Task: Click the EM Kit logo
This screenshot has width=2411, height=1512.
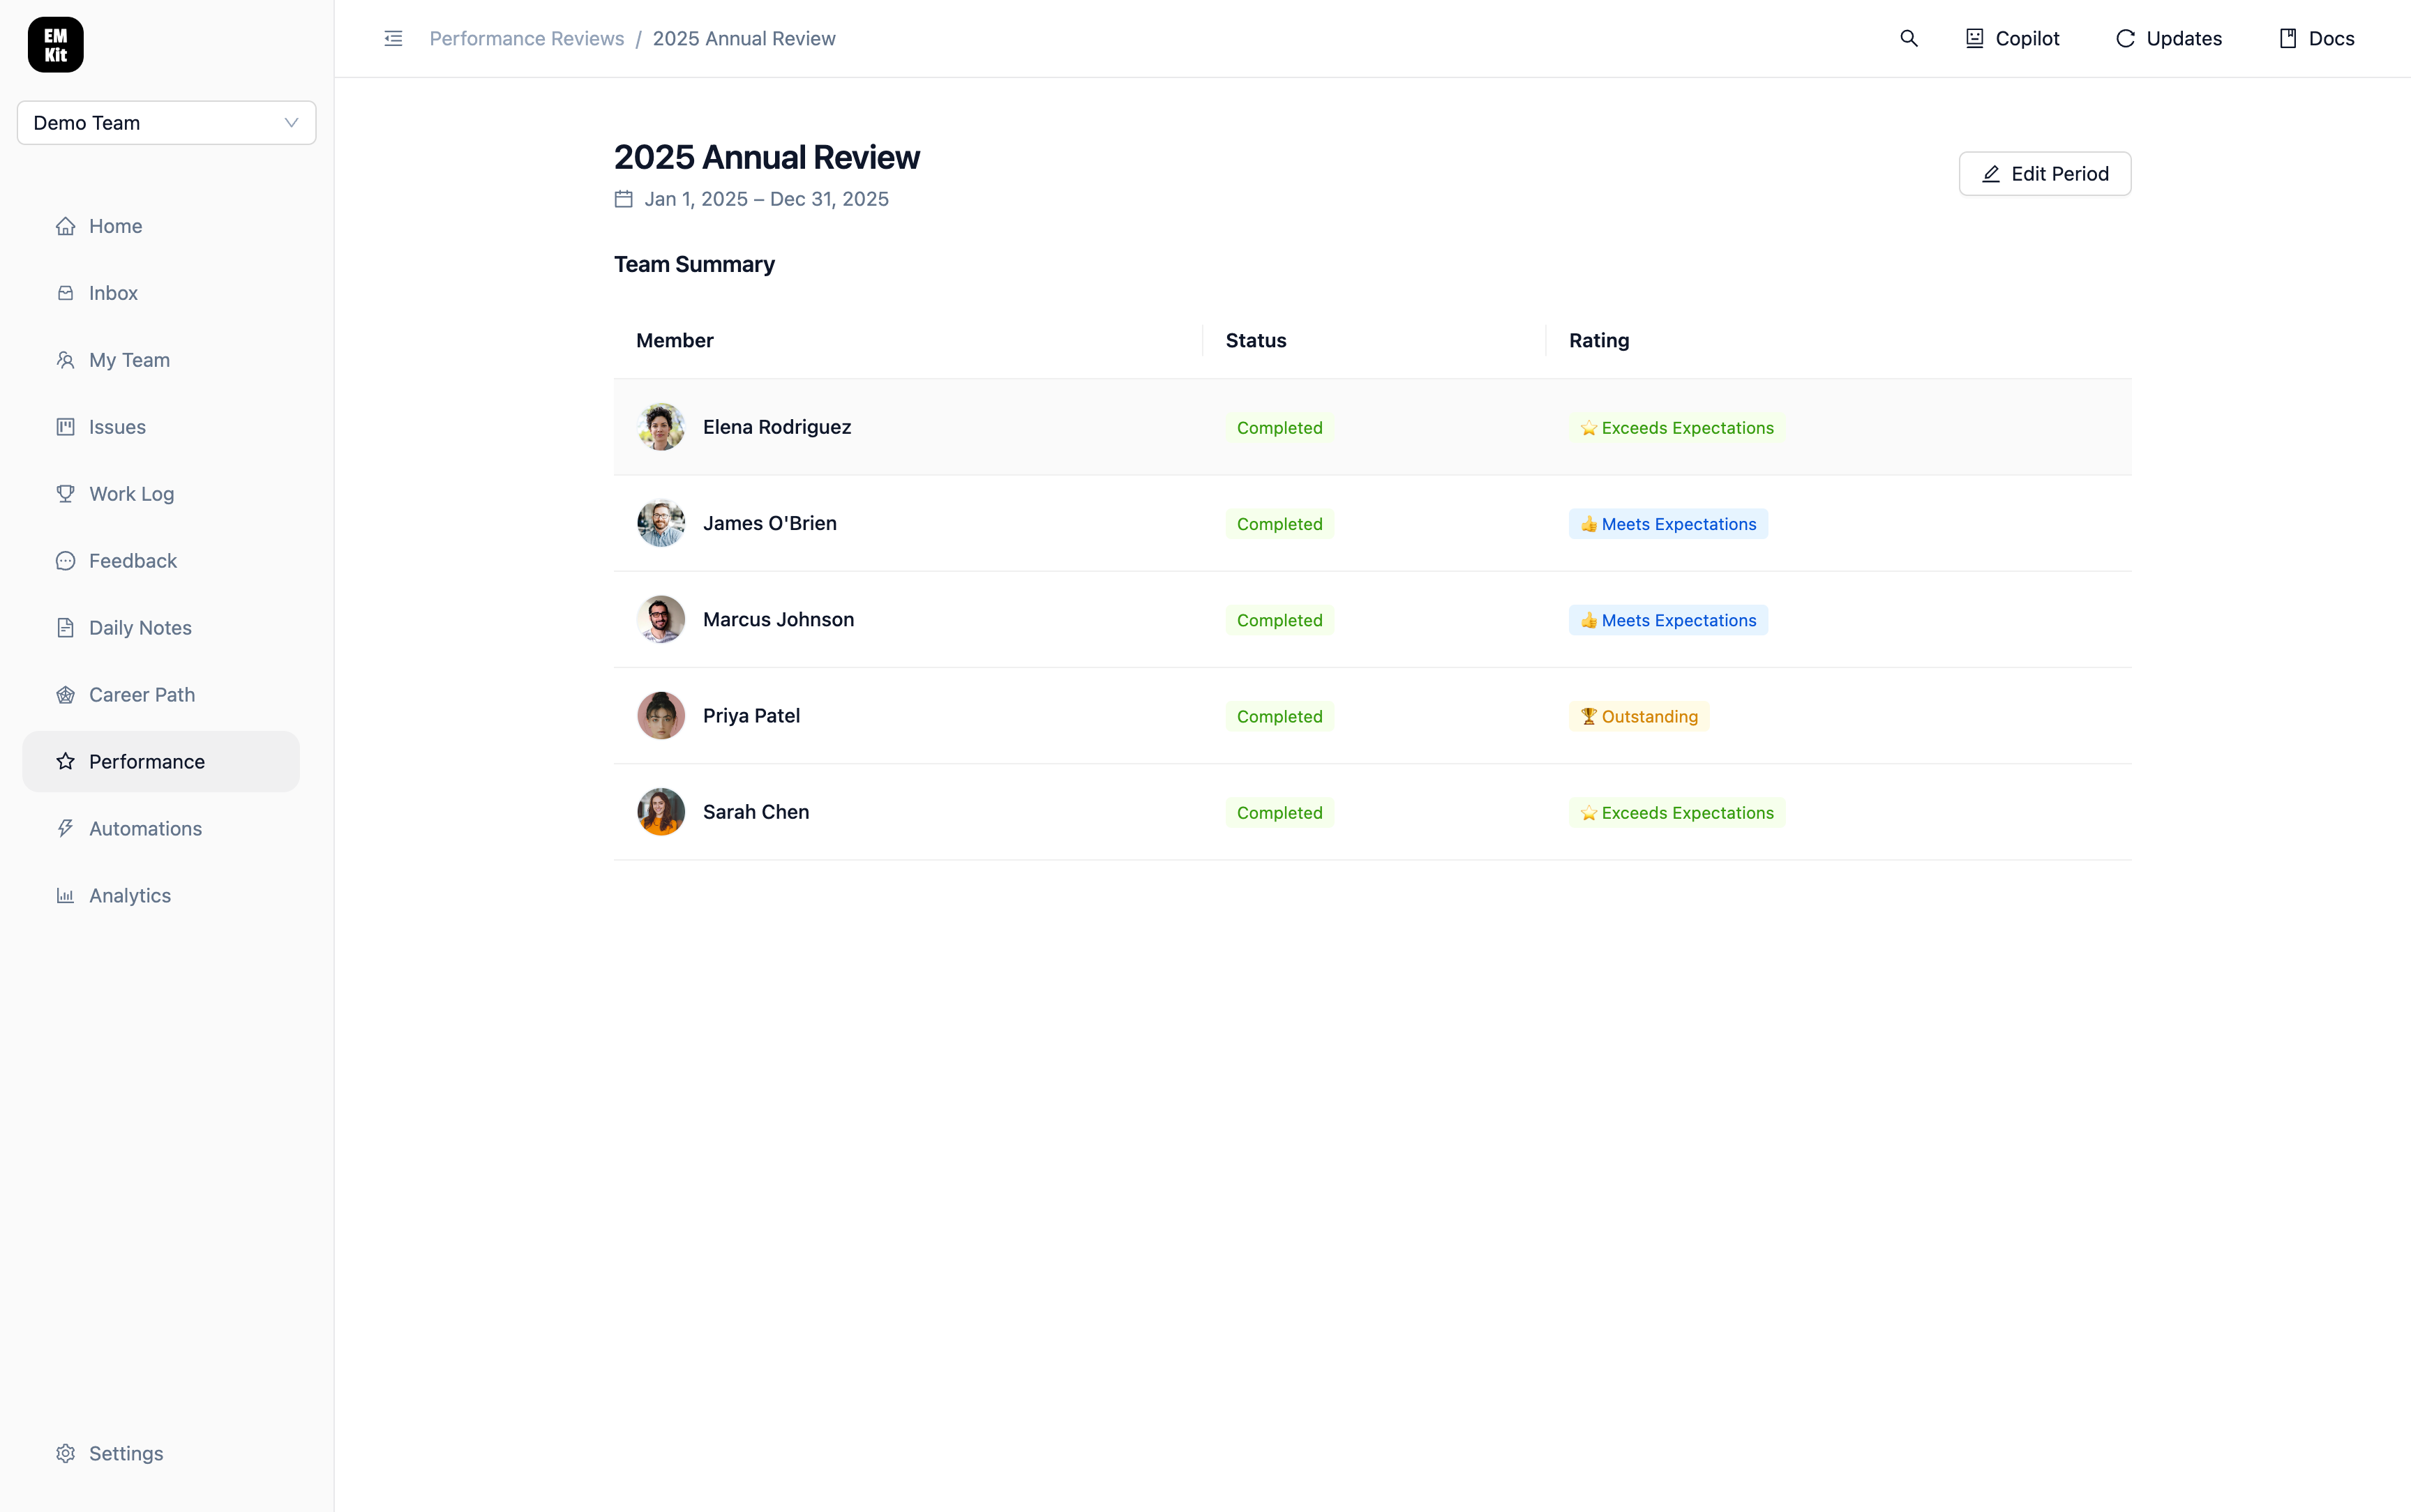Action: point(55,45)
